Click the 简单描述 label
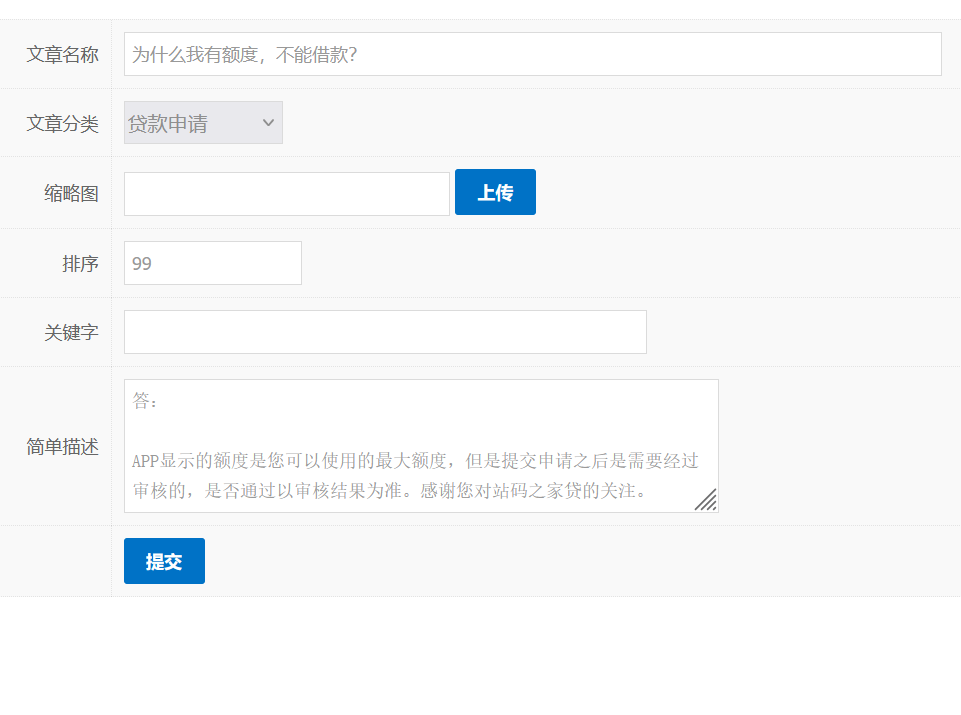This screenshot has height=715, width=961. (x=63, y=447)
